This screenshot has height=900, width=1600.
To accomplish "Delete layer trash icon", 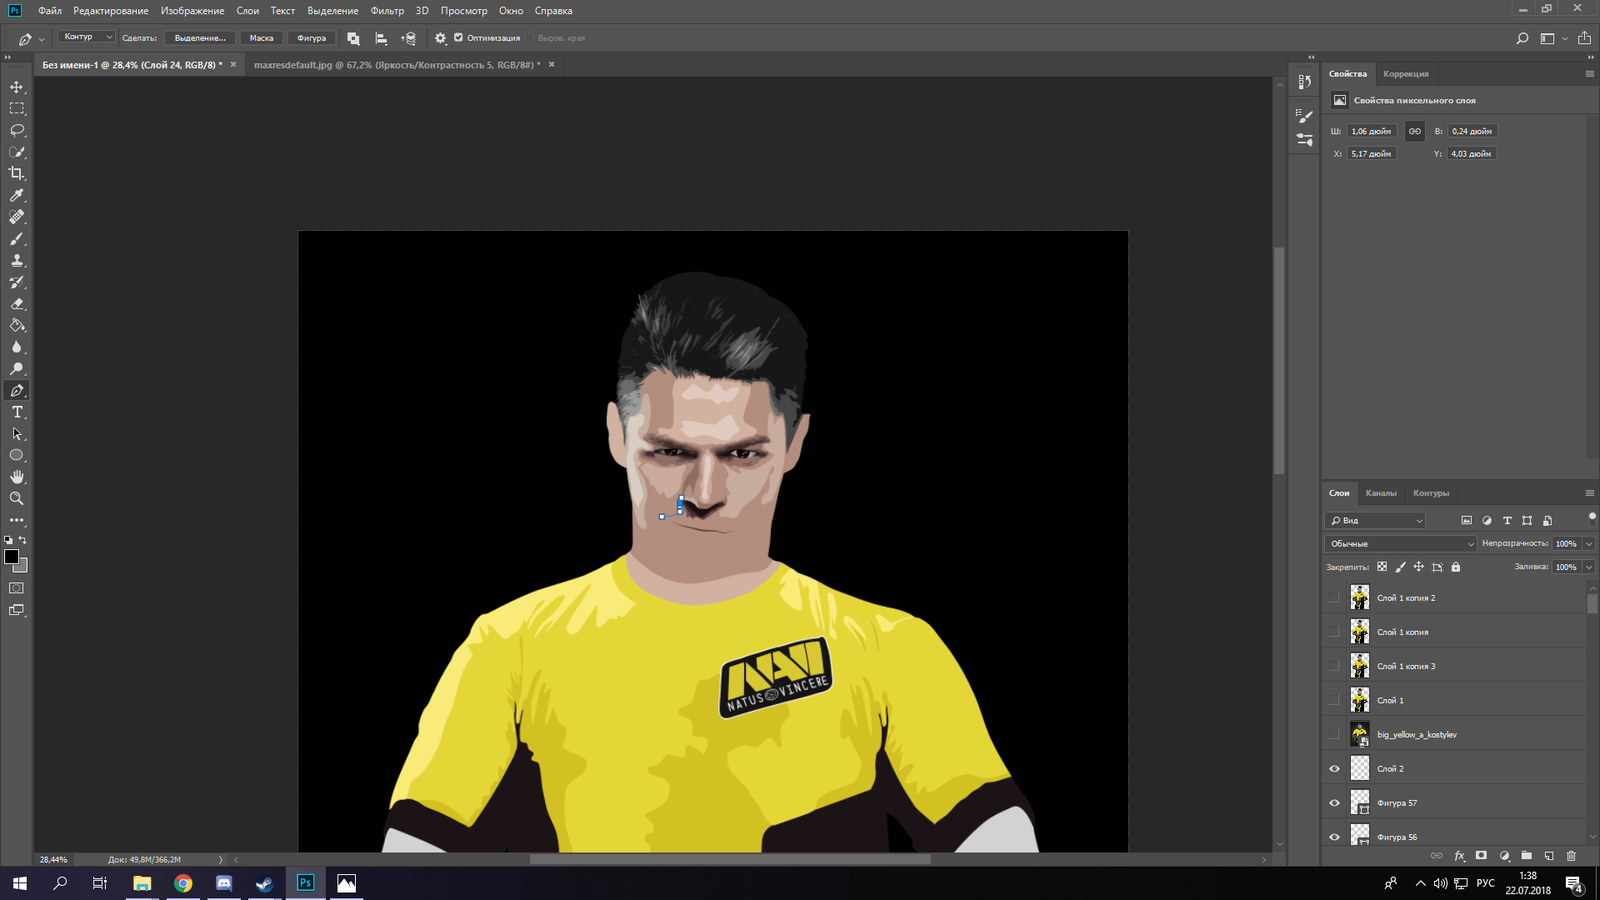I will tap(1571, 856).
